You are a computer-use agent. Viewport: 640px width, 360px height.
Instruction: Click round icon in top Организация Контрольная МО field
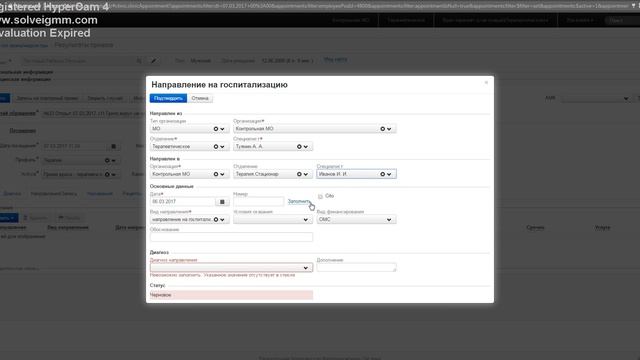point(382,129)
